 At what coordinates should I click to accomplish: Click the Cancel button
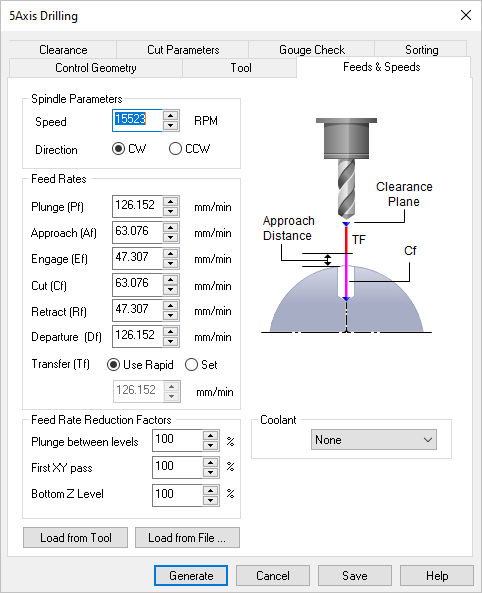click(x=273, y=576)
